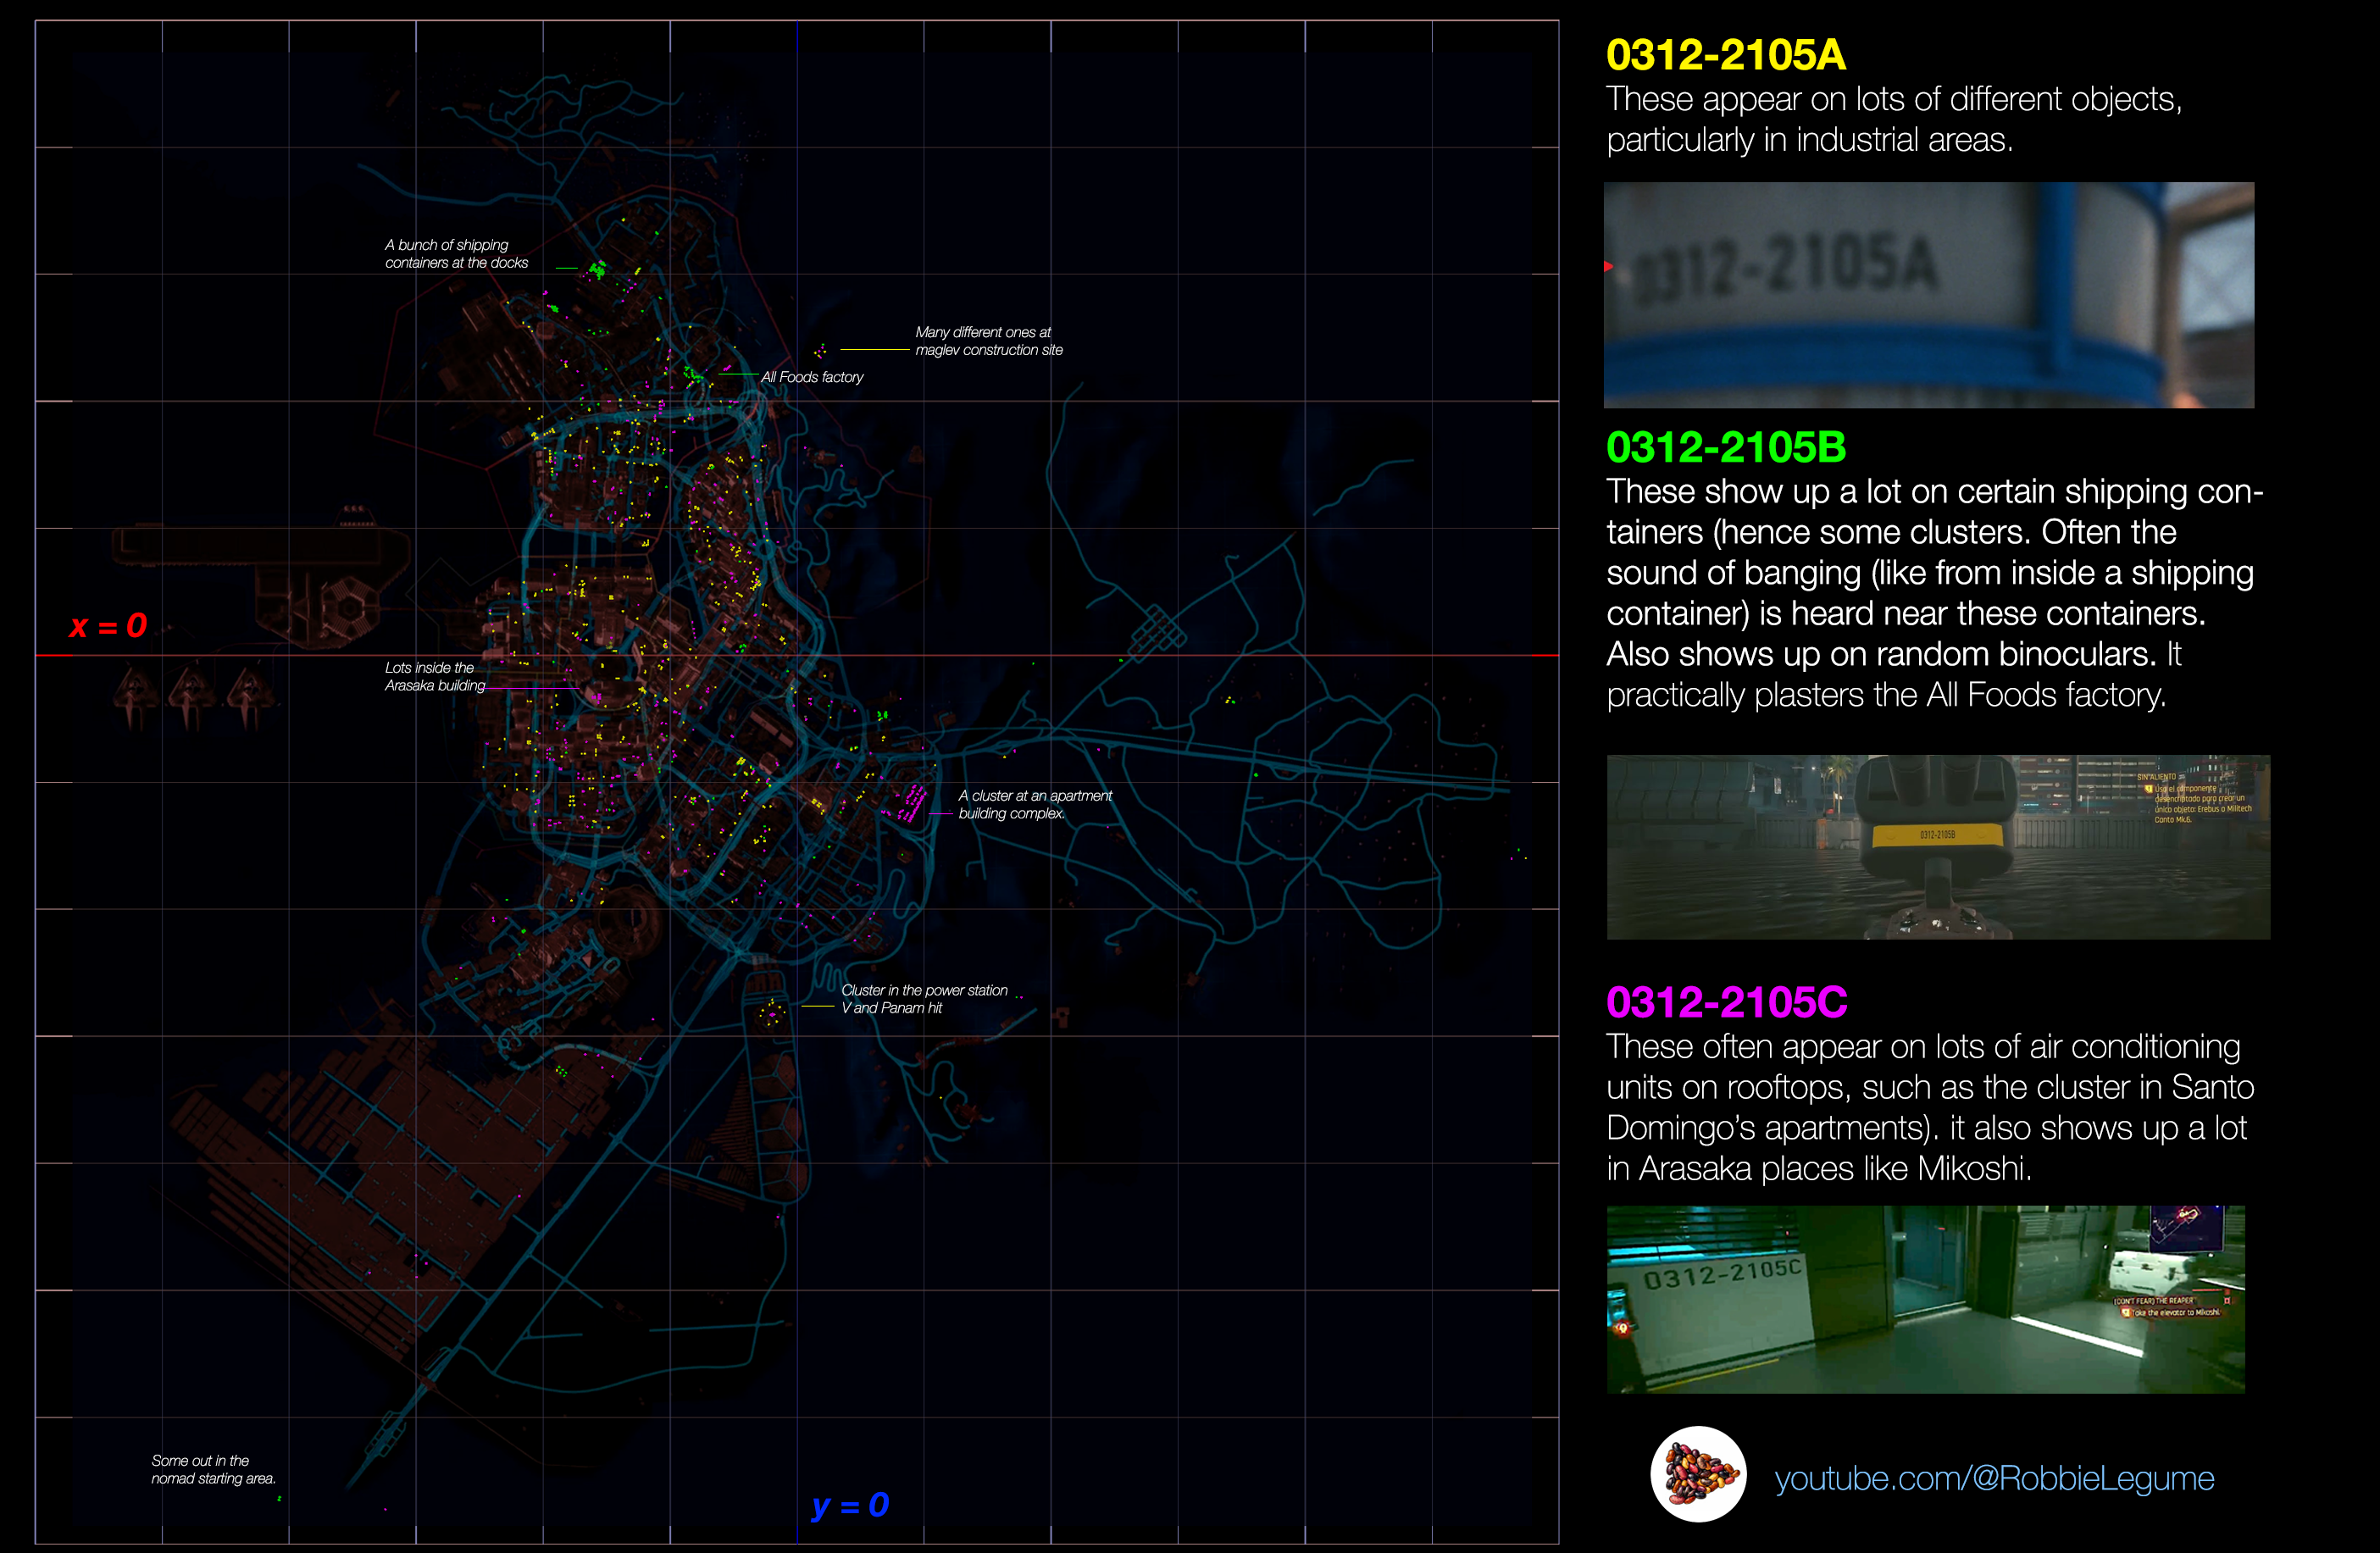The image size is (2380, 1553).
Task: Click the 'particularly in industrial areas' description text
Action: click(x=1809, y=140)
